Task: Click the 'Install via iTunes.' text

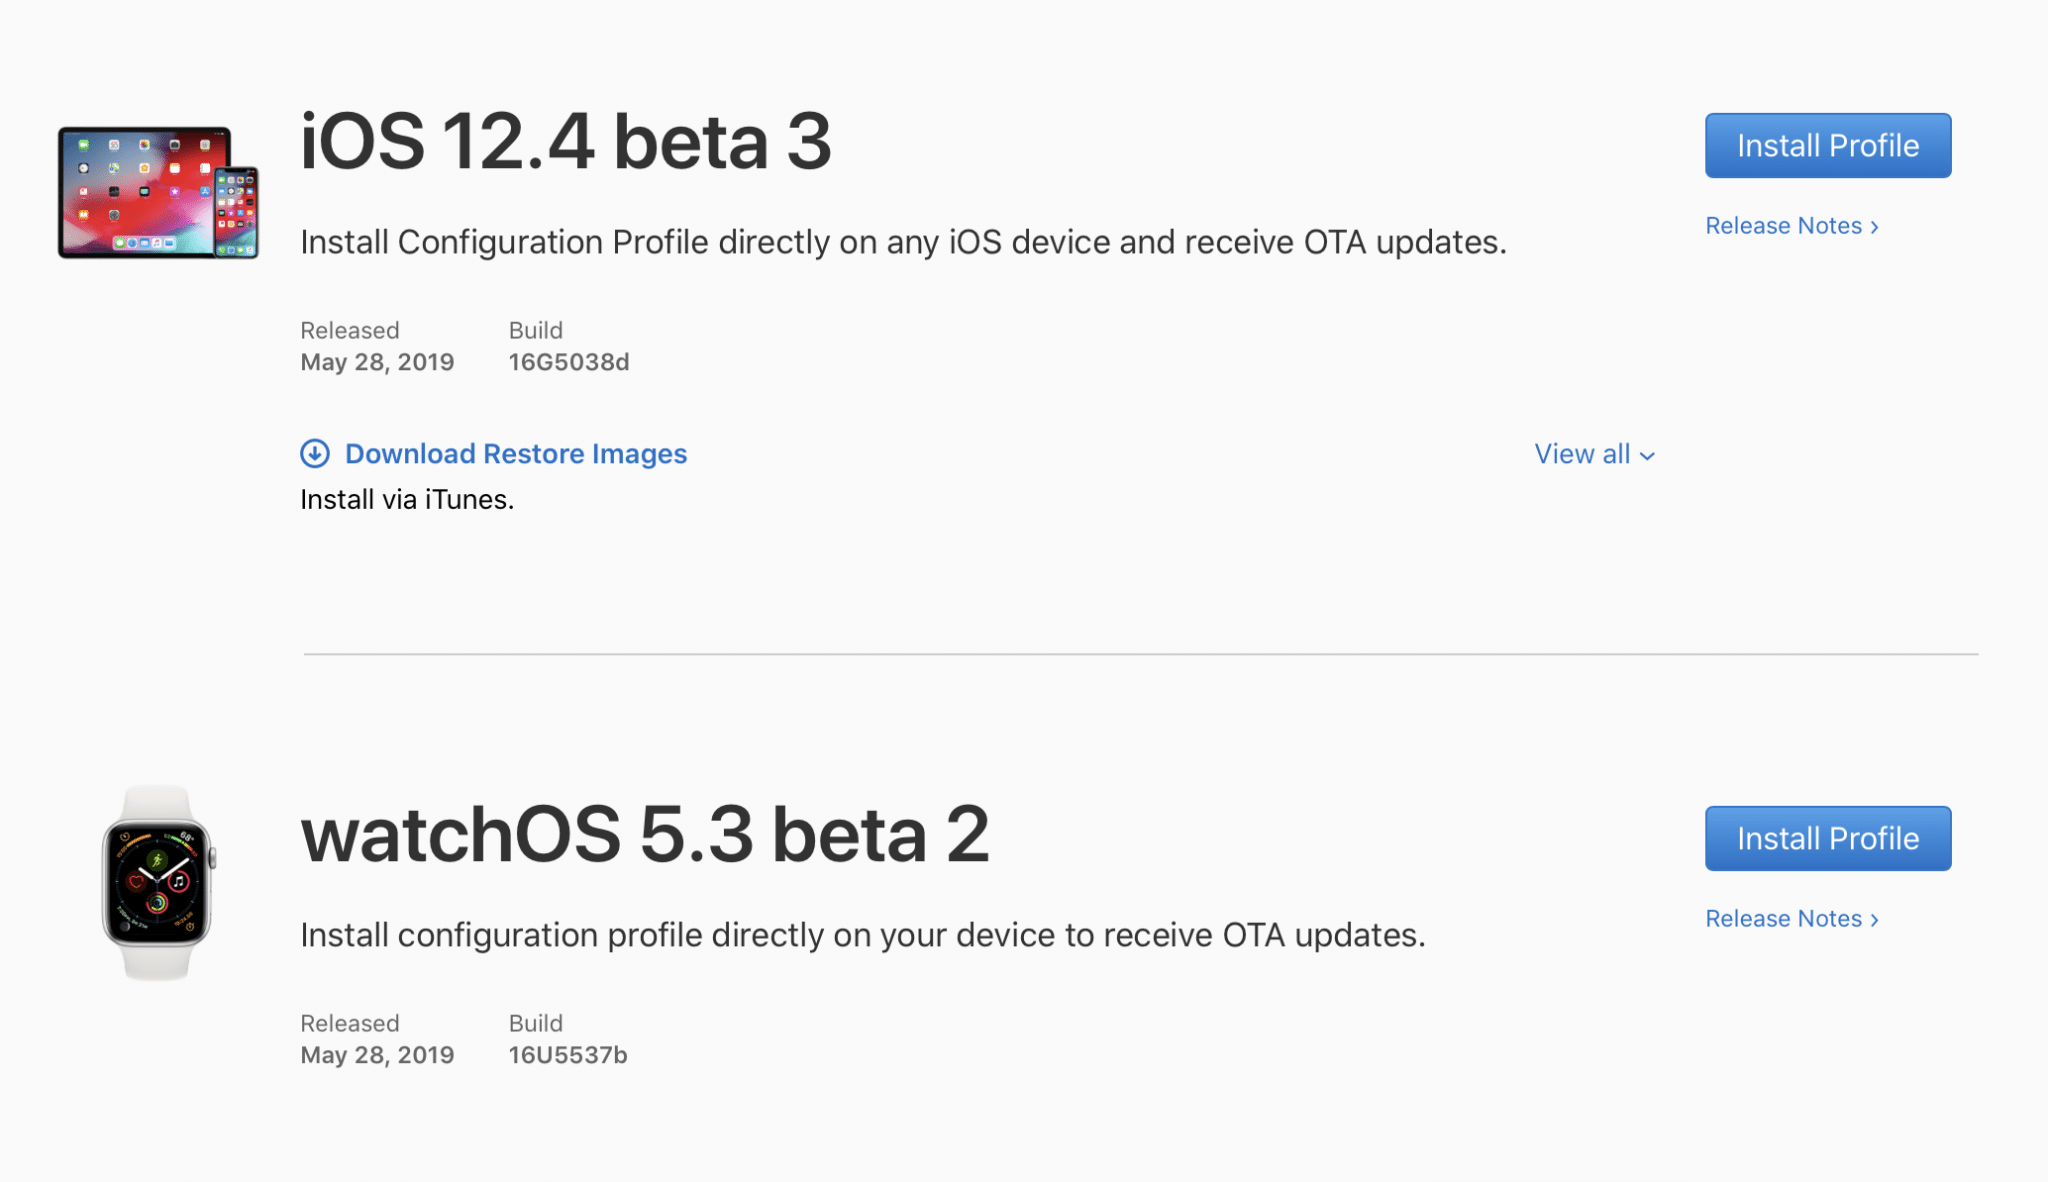Action: click(x=407, y=499)
